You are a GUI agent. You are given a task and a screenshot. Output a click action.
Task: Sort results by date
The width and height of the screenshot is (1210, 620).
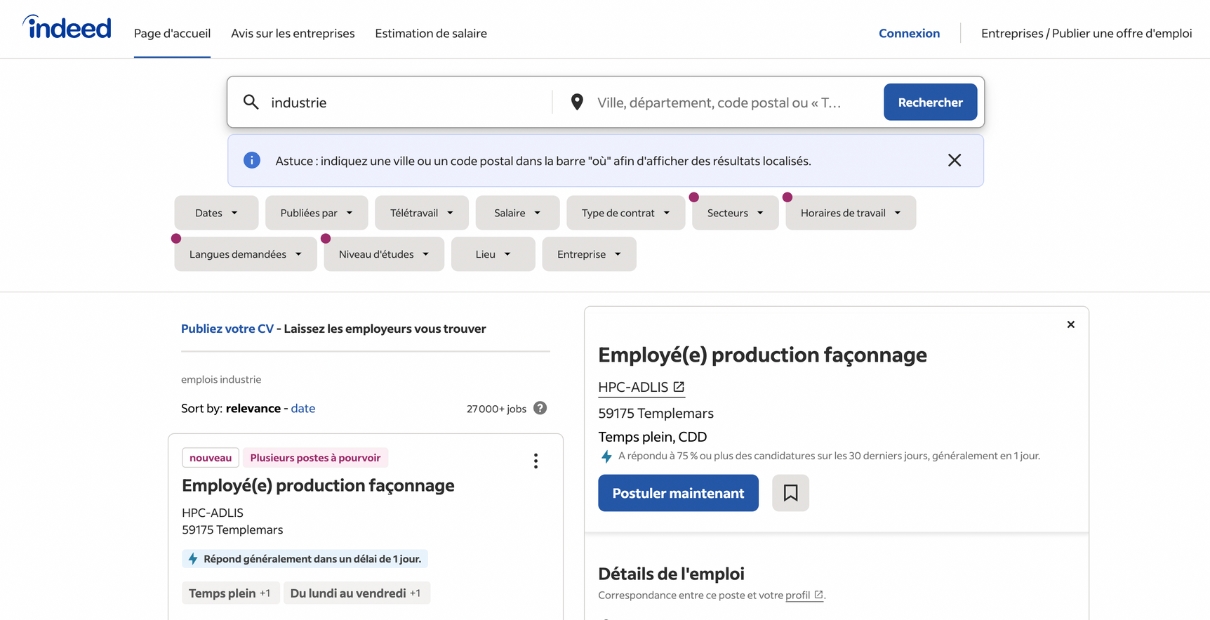click(303, 408)
